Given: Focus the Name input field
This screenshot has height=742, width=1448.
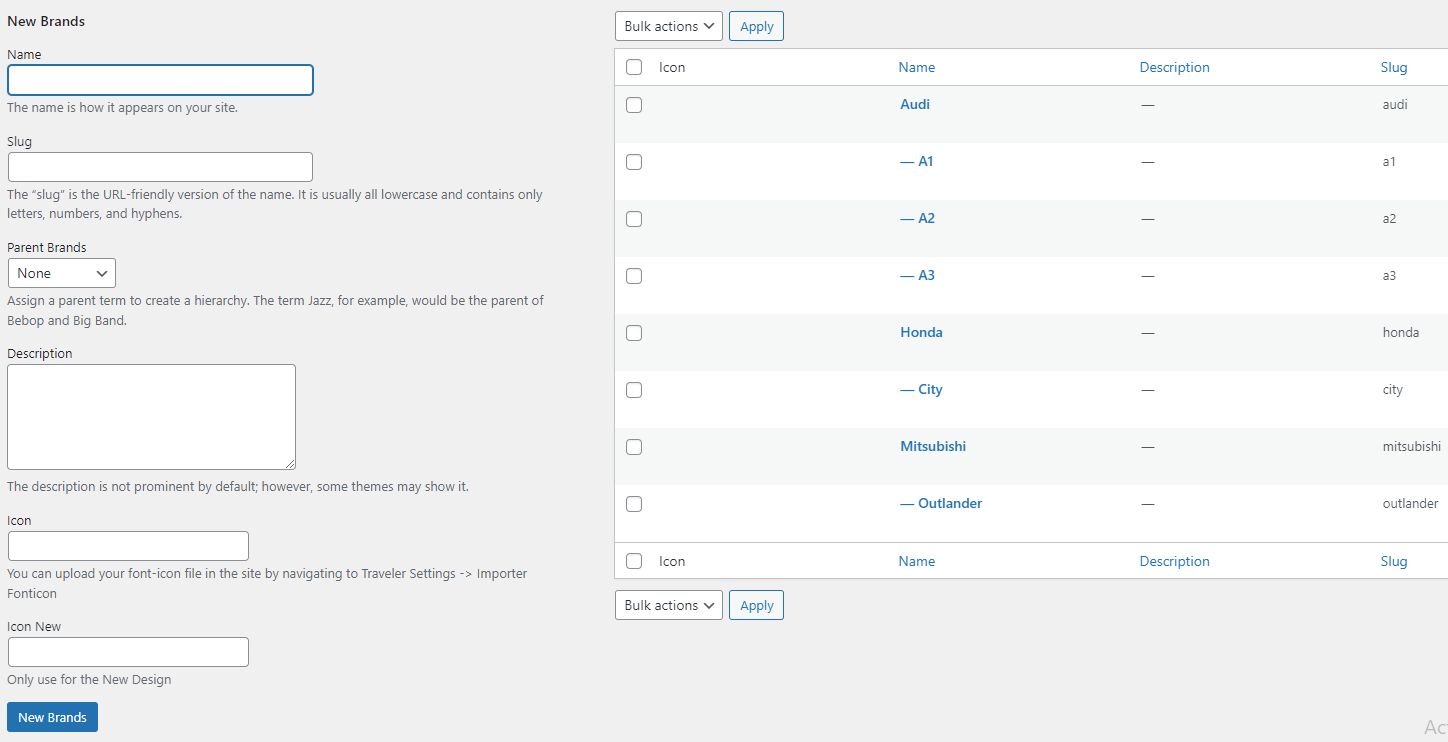Looking at the screenshot, I should (160, 80).
